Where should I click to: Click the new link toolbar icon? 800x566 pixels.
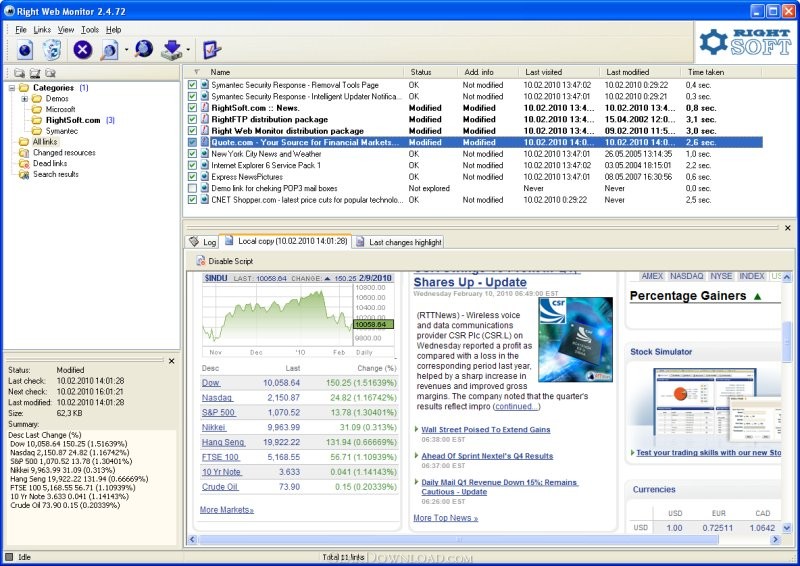coord(25,50)
